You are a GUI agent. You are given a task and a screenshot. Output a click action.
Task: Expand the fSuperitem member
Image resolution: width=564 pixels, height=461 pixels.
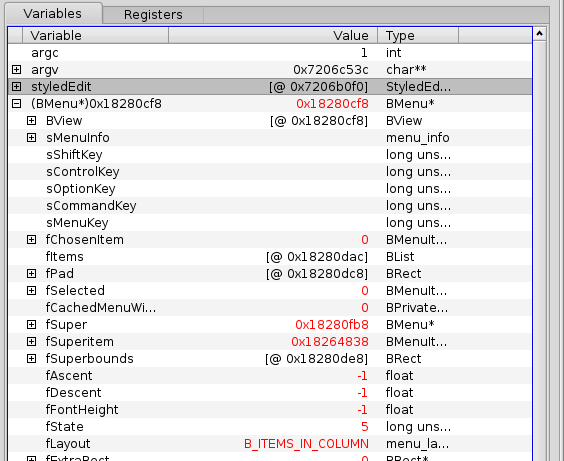pyautogui.click(x=32, y=341)
